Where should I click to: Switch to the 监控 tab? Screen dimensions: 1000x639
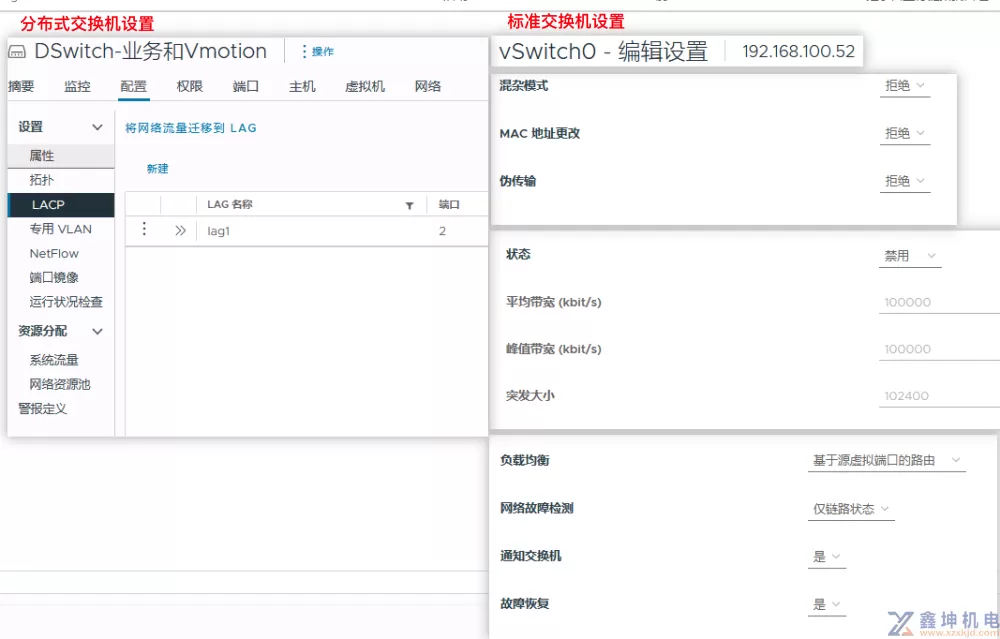[77, 86]
